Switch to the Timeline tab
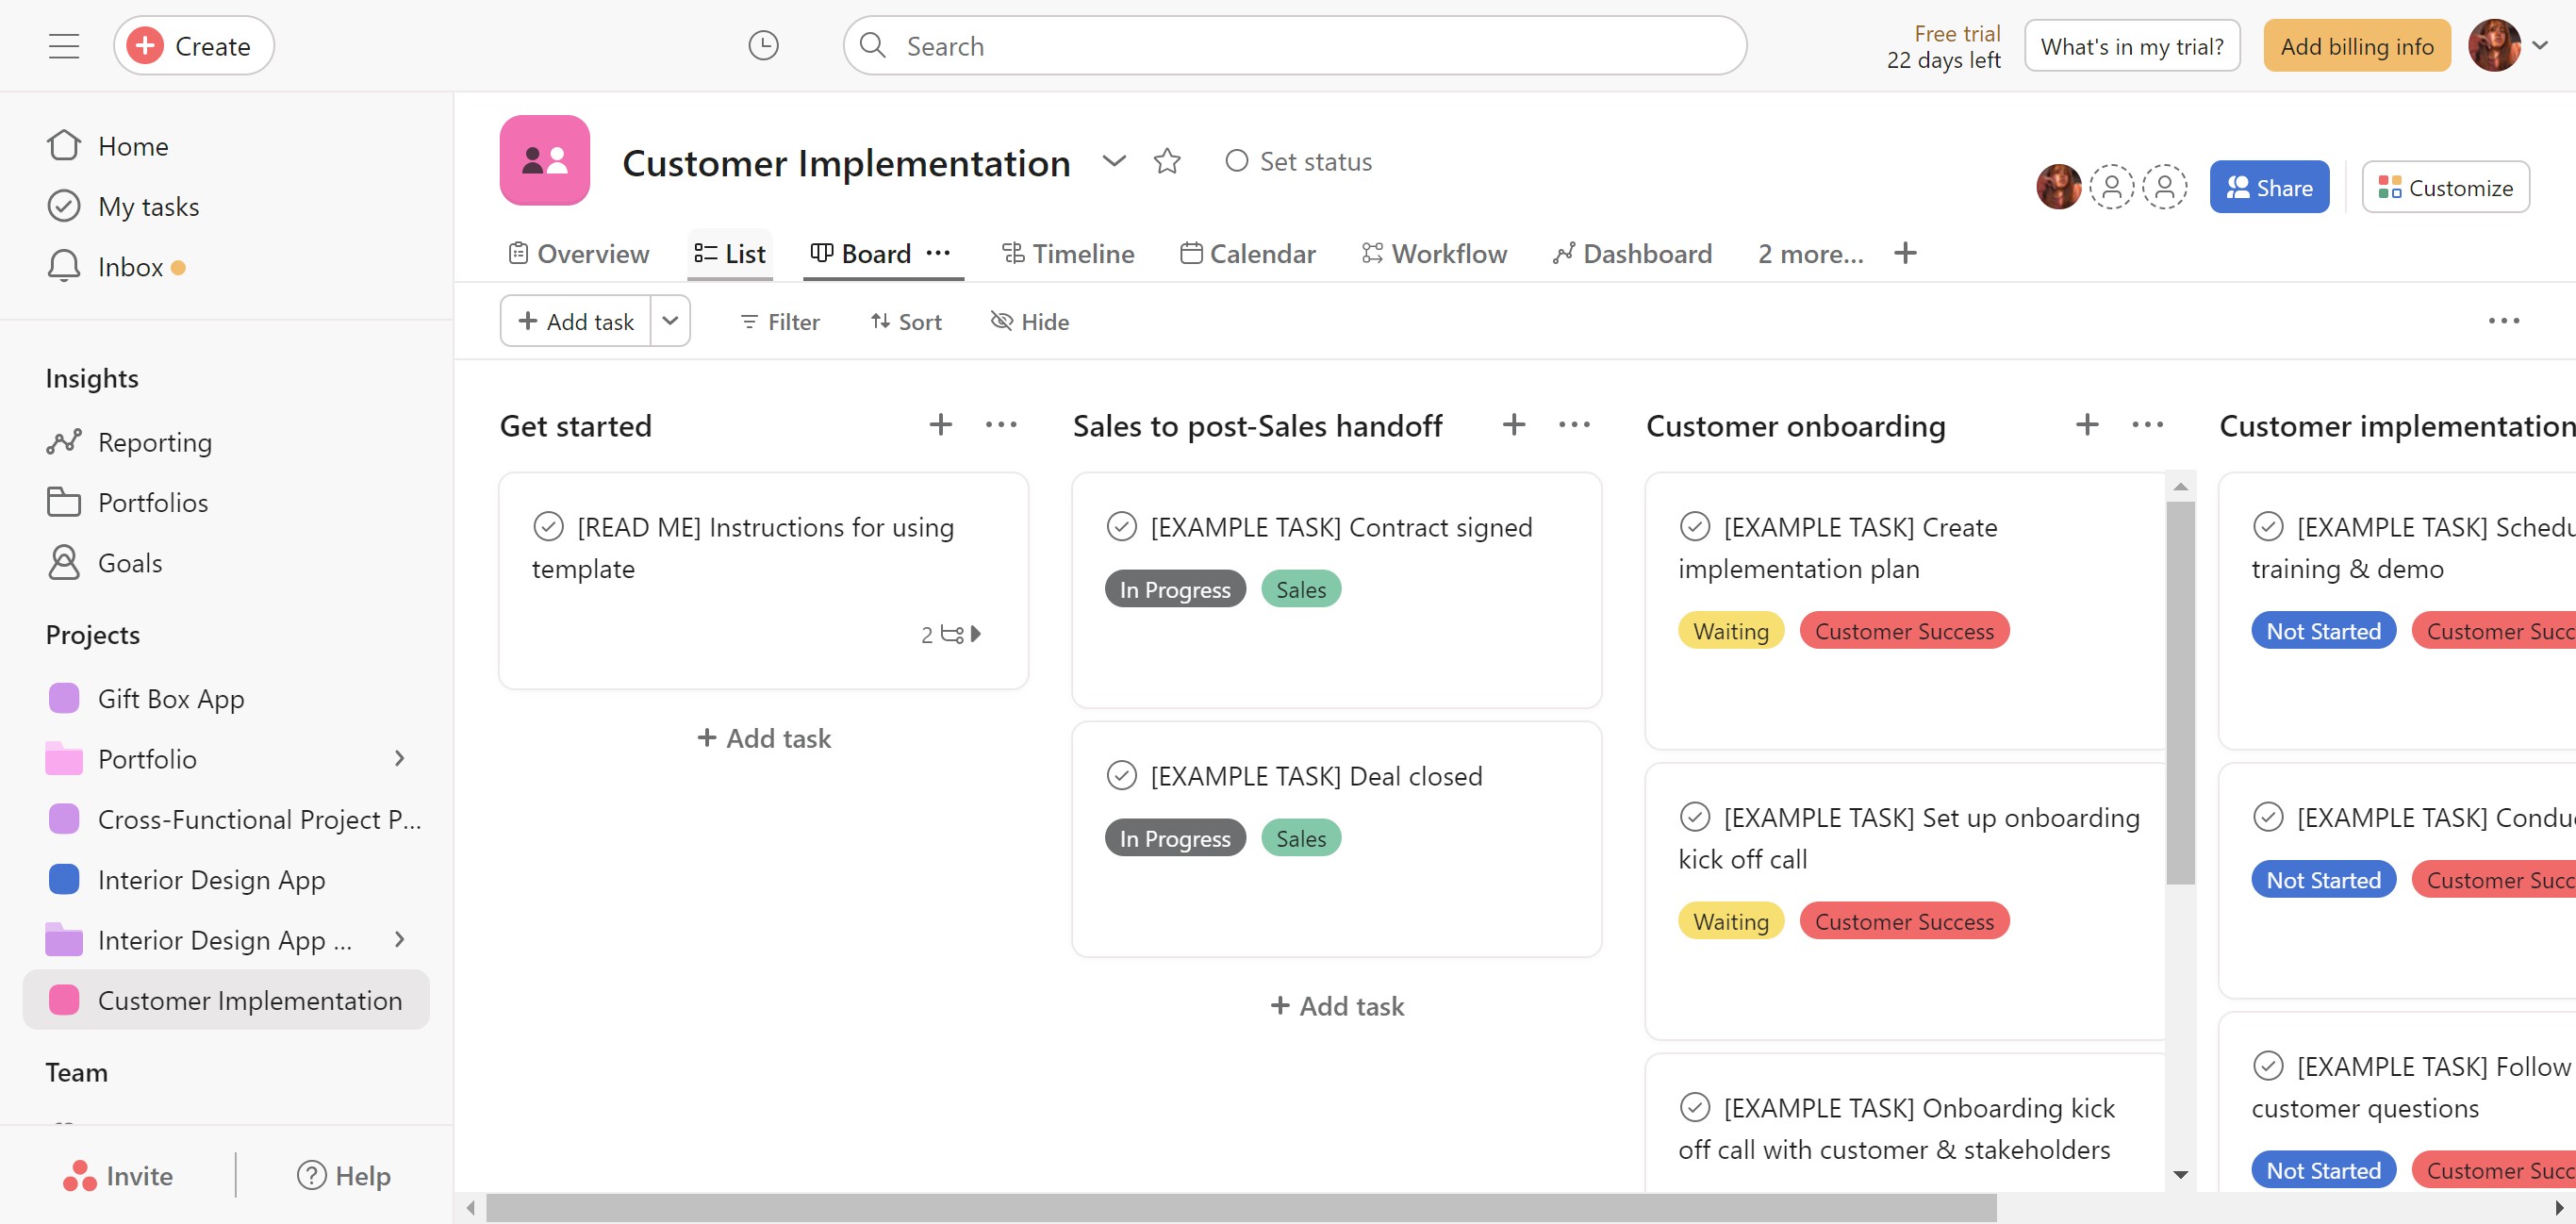Viewport: 2576px width, 1224px height. (x=1068, y=254)
